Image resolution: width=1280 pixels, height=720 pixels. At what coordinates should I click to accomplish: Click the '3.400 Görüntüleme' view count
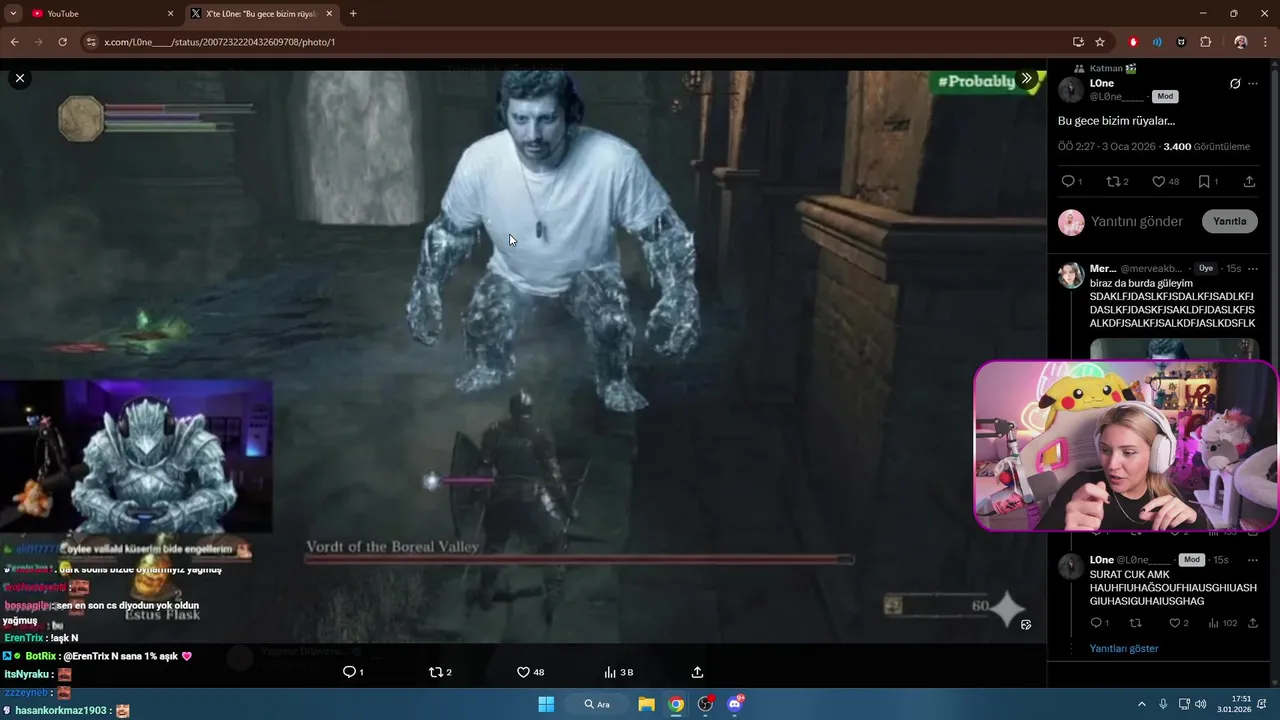1206,147
